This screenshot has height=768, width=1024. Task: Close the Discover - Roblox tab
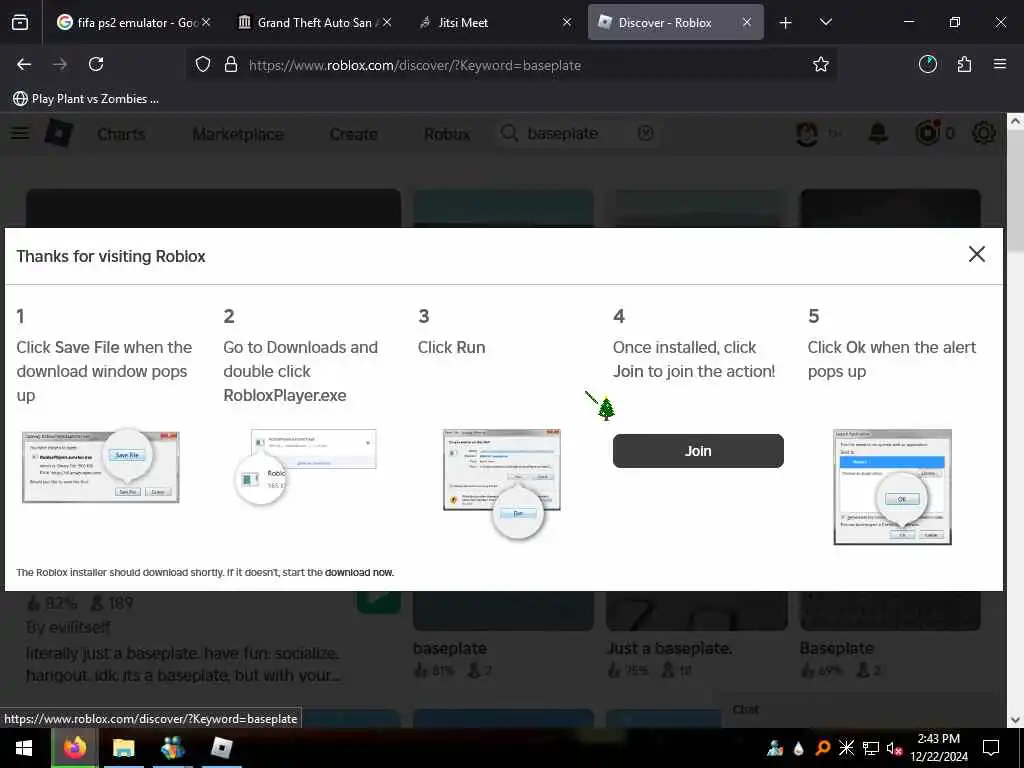tap(746, 23)
